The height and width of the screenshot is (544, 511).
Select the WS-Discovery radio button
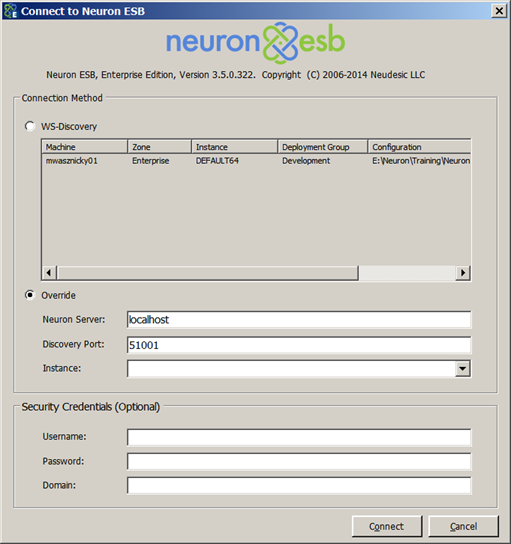pos(30,126)
